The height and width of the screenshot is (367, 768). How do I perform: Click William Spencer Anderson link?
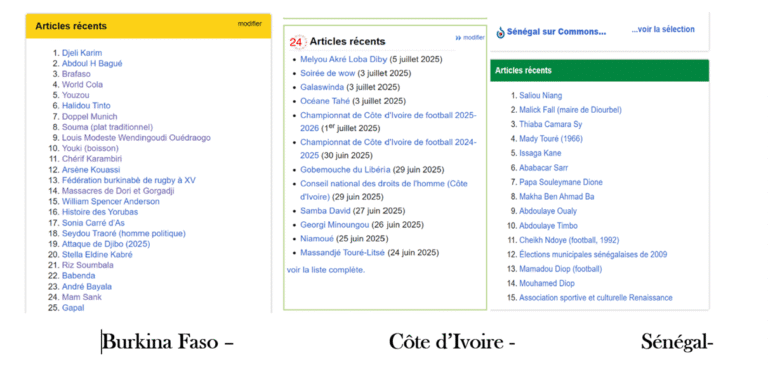tap(111, 201)
